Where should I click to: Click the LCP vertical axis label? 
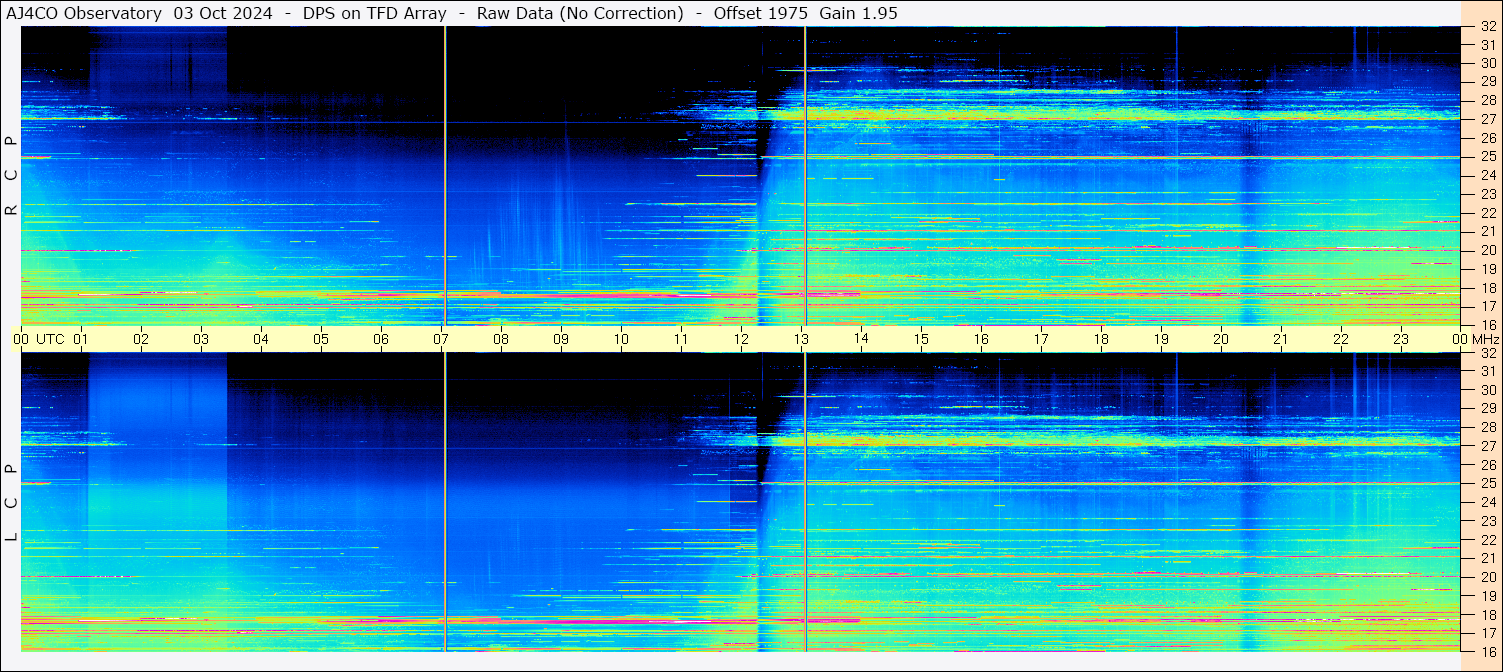pos(11,503)
